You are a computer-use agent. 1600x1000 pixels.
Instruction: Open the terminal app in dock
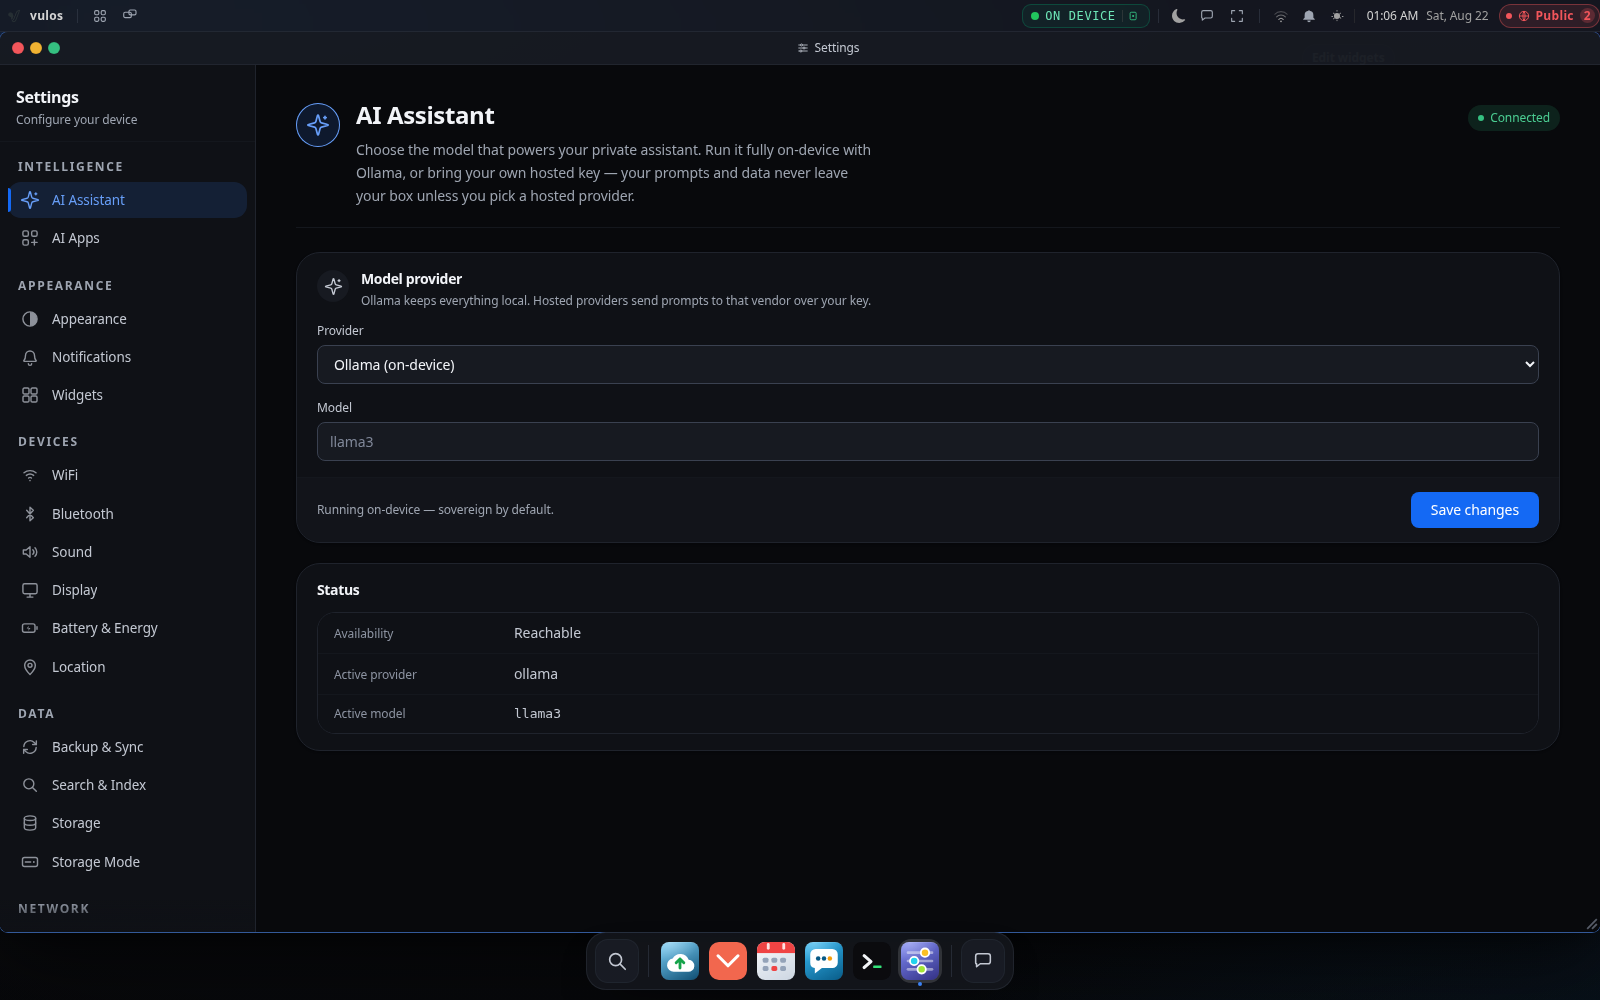872,961
